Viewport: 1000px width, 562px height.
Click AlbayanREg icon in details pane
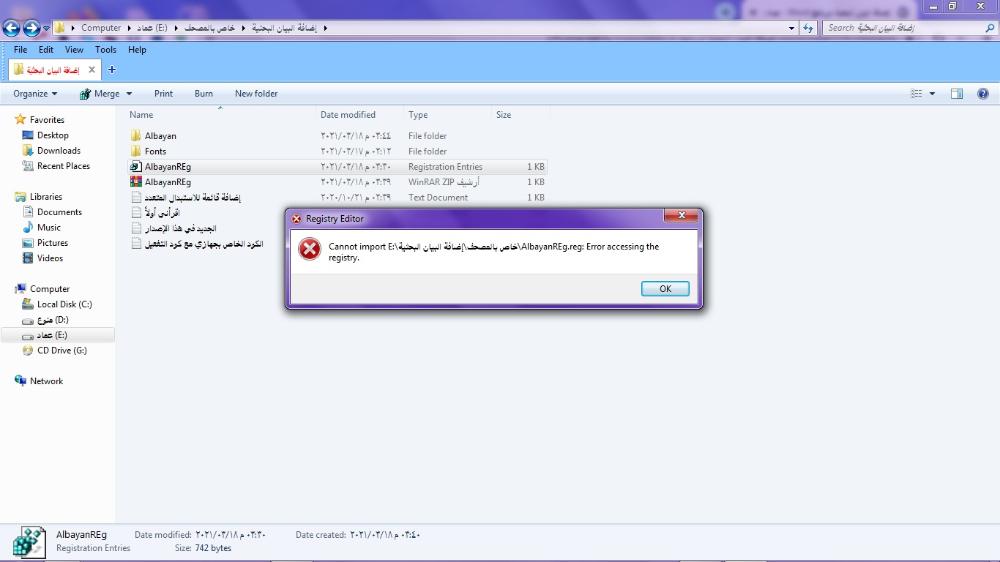29,542
